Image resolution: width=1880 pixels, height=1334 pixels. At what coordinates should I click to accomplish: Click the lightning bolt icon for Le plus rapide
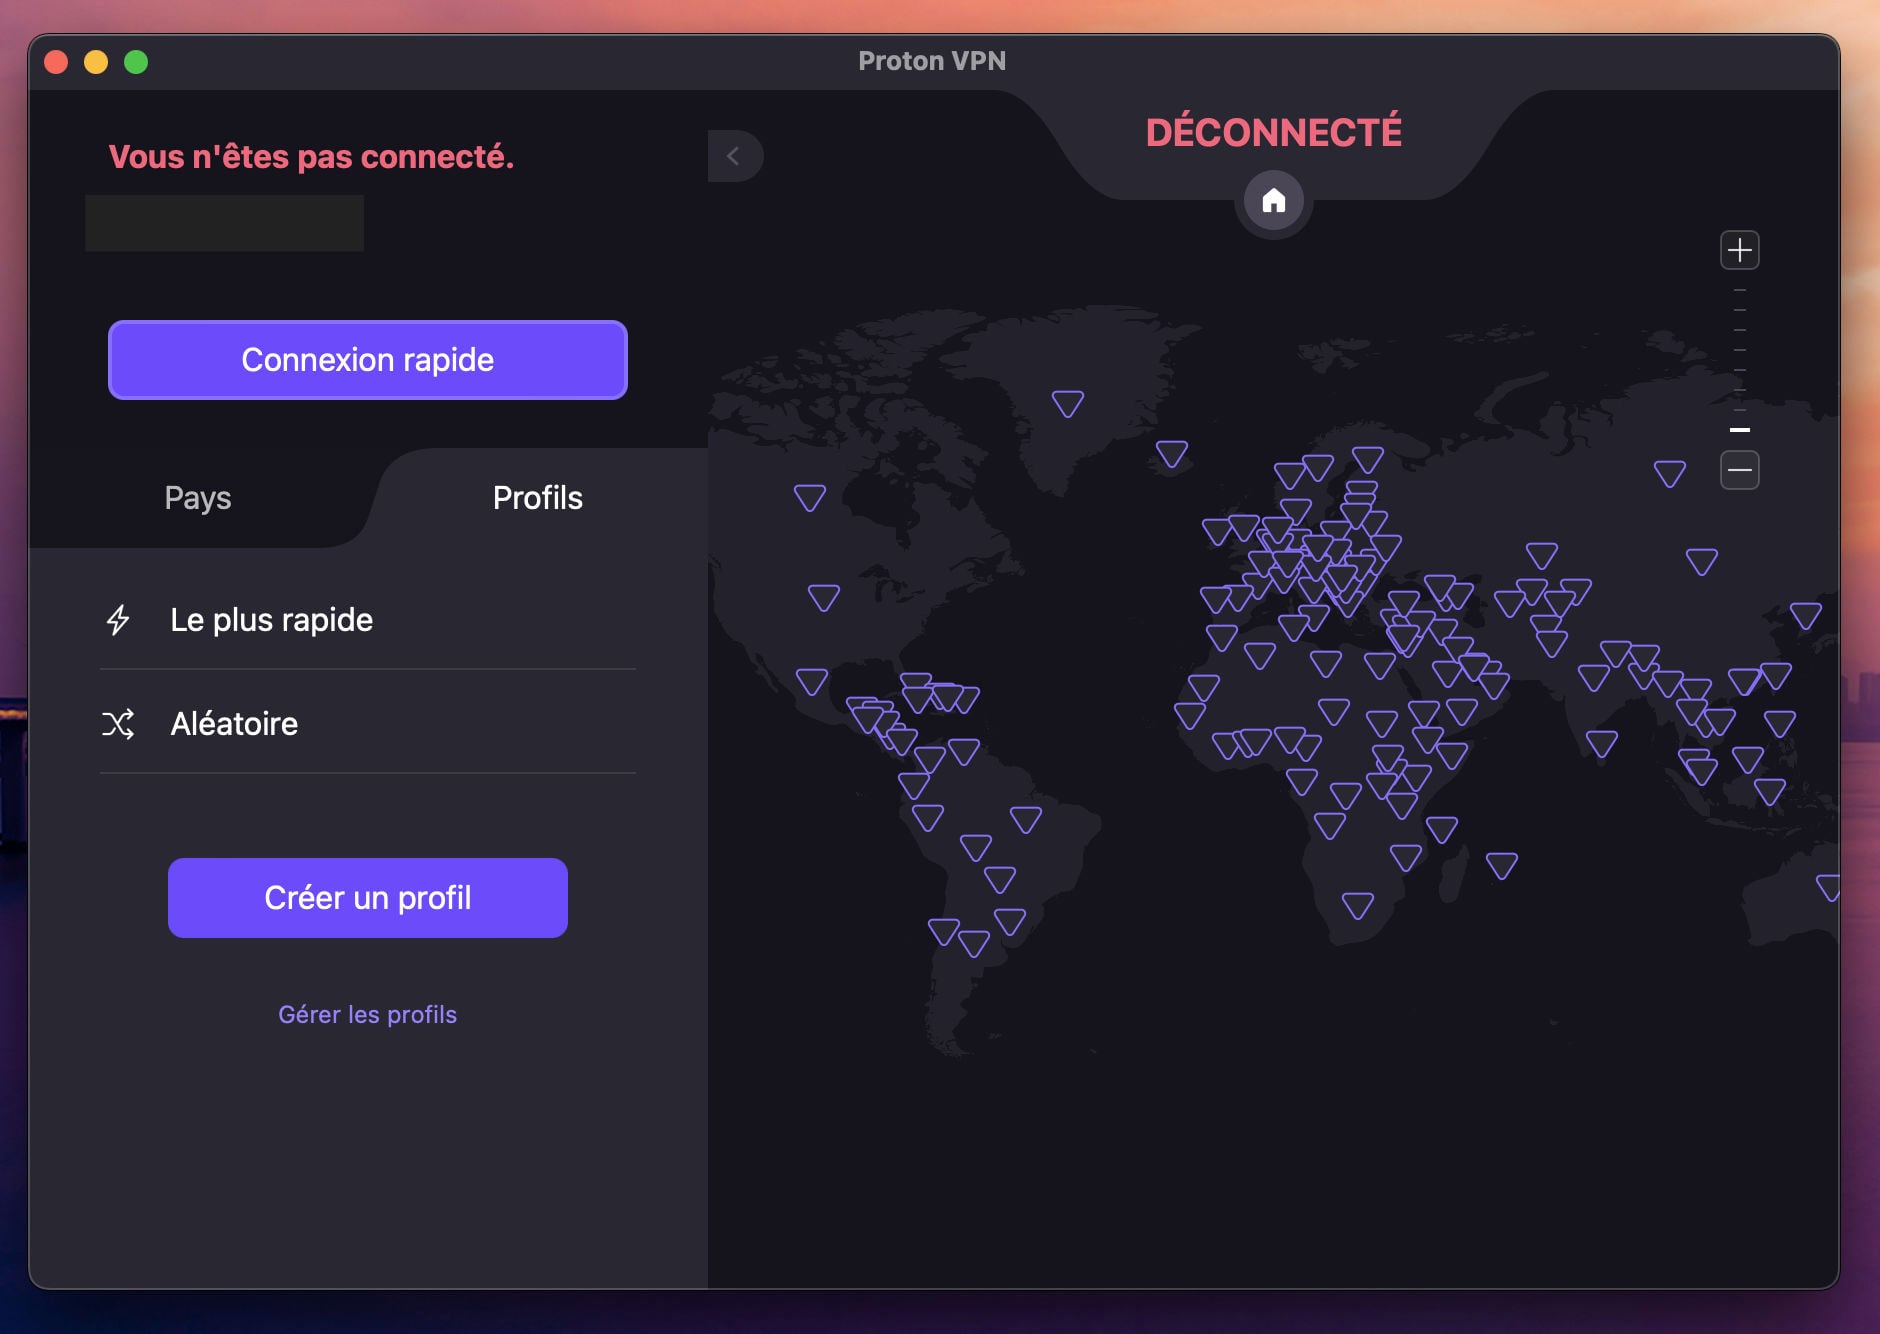pos(118,620)
